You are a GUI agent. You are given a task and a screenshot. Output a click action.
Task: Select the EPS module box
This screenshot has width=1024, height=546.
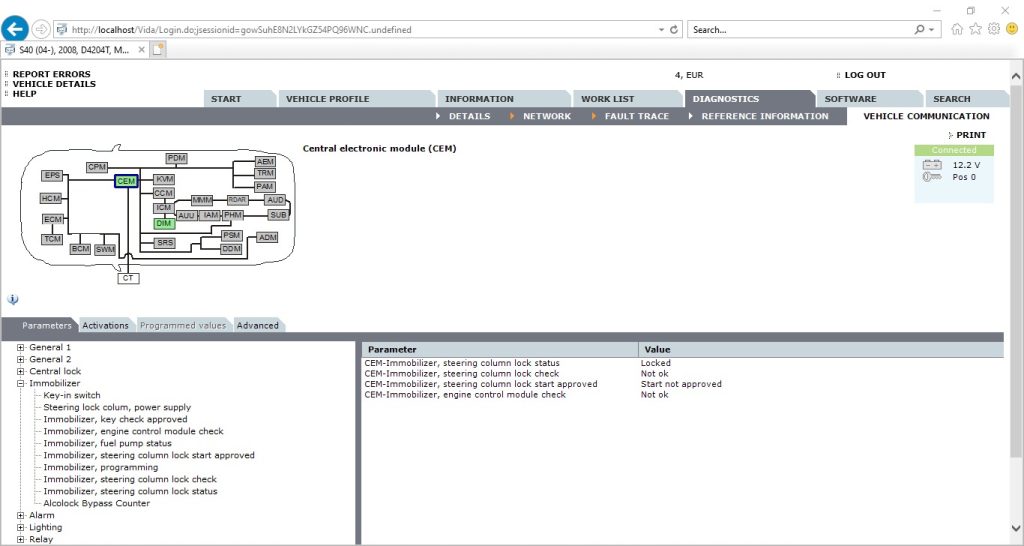tap(52, 175)
